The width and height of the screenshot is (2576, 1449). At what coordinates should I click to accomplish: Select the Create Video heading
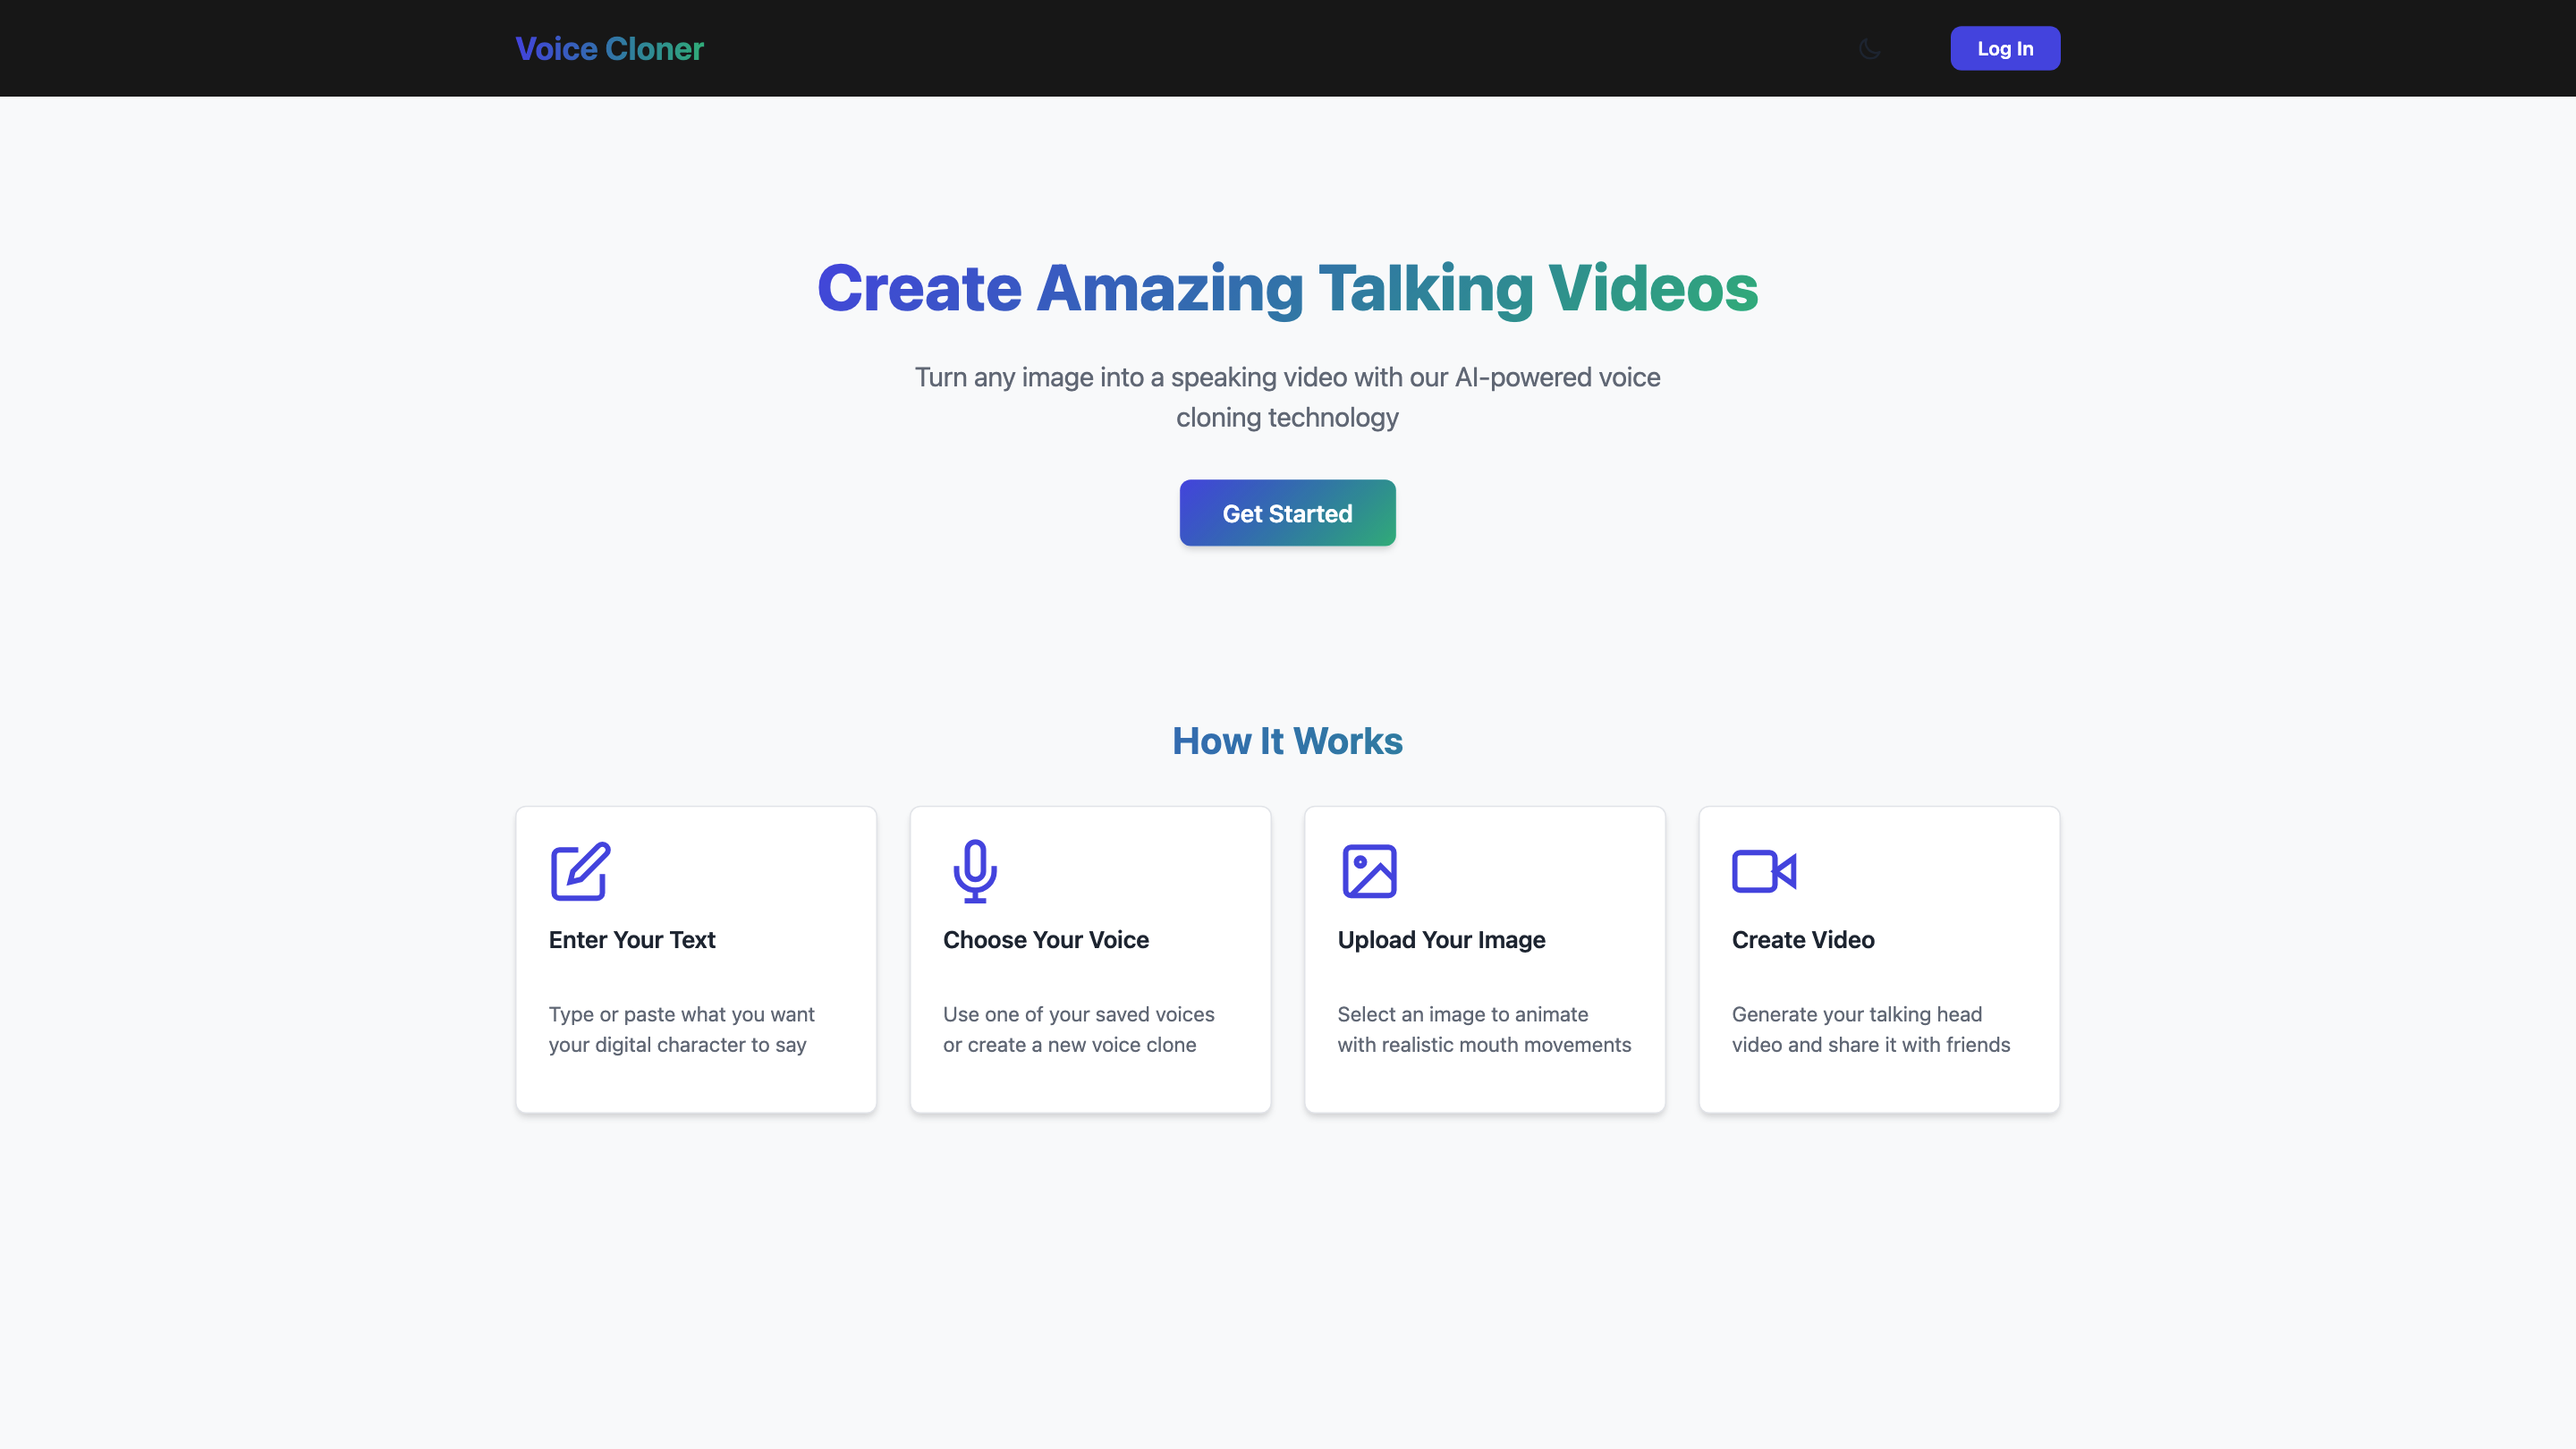tap(1802, 940)
